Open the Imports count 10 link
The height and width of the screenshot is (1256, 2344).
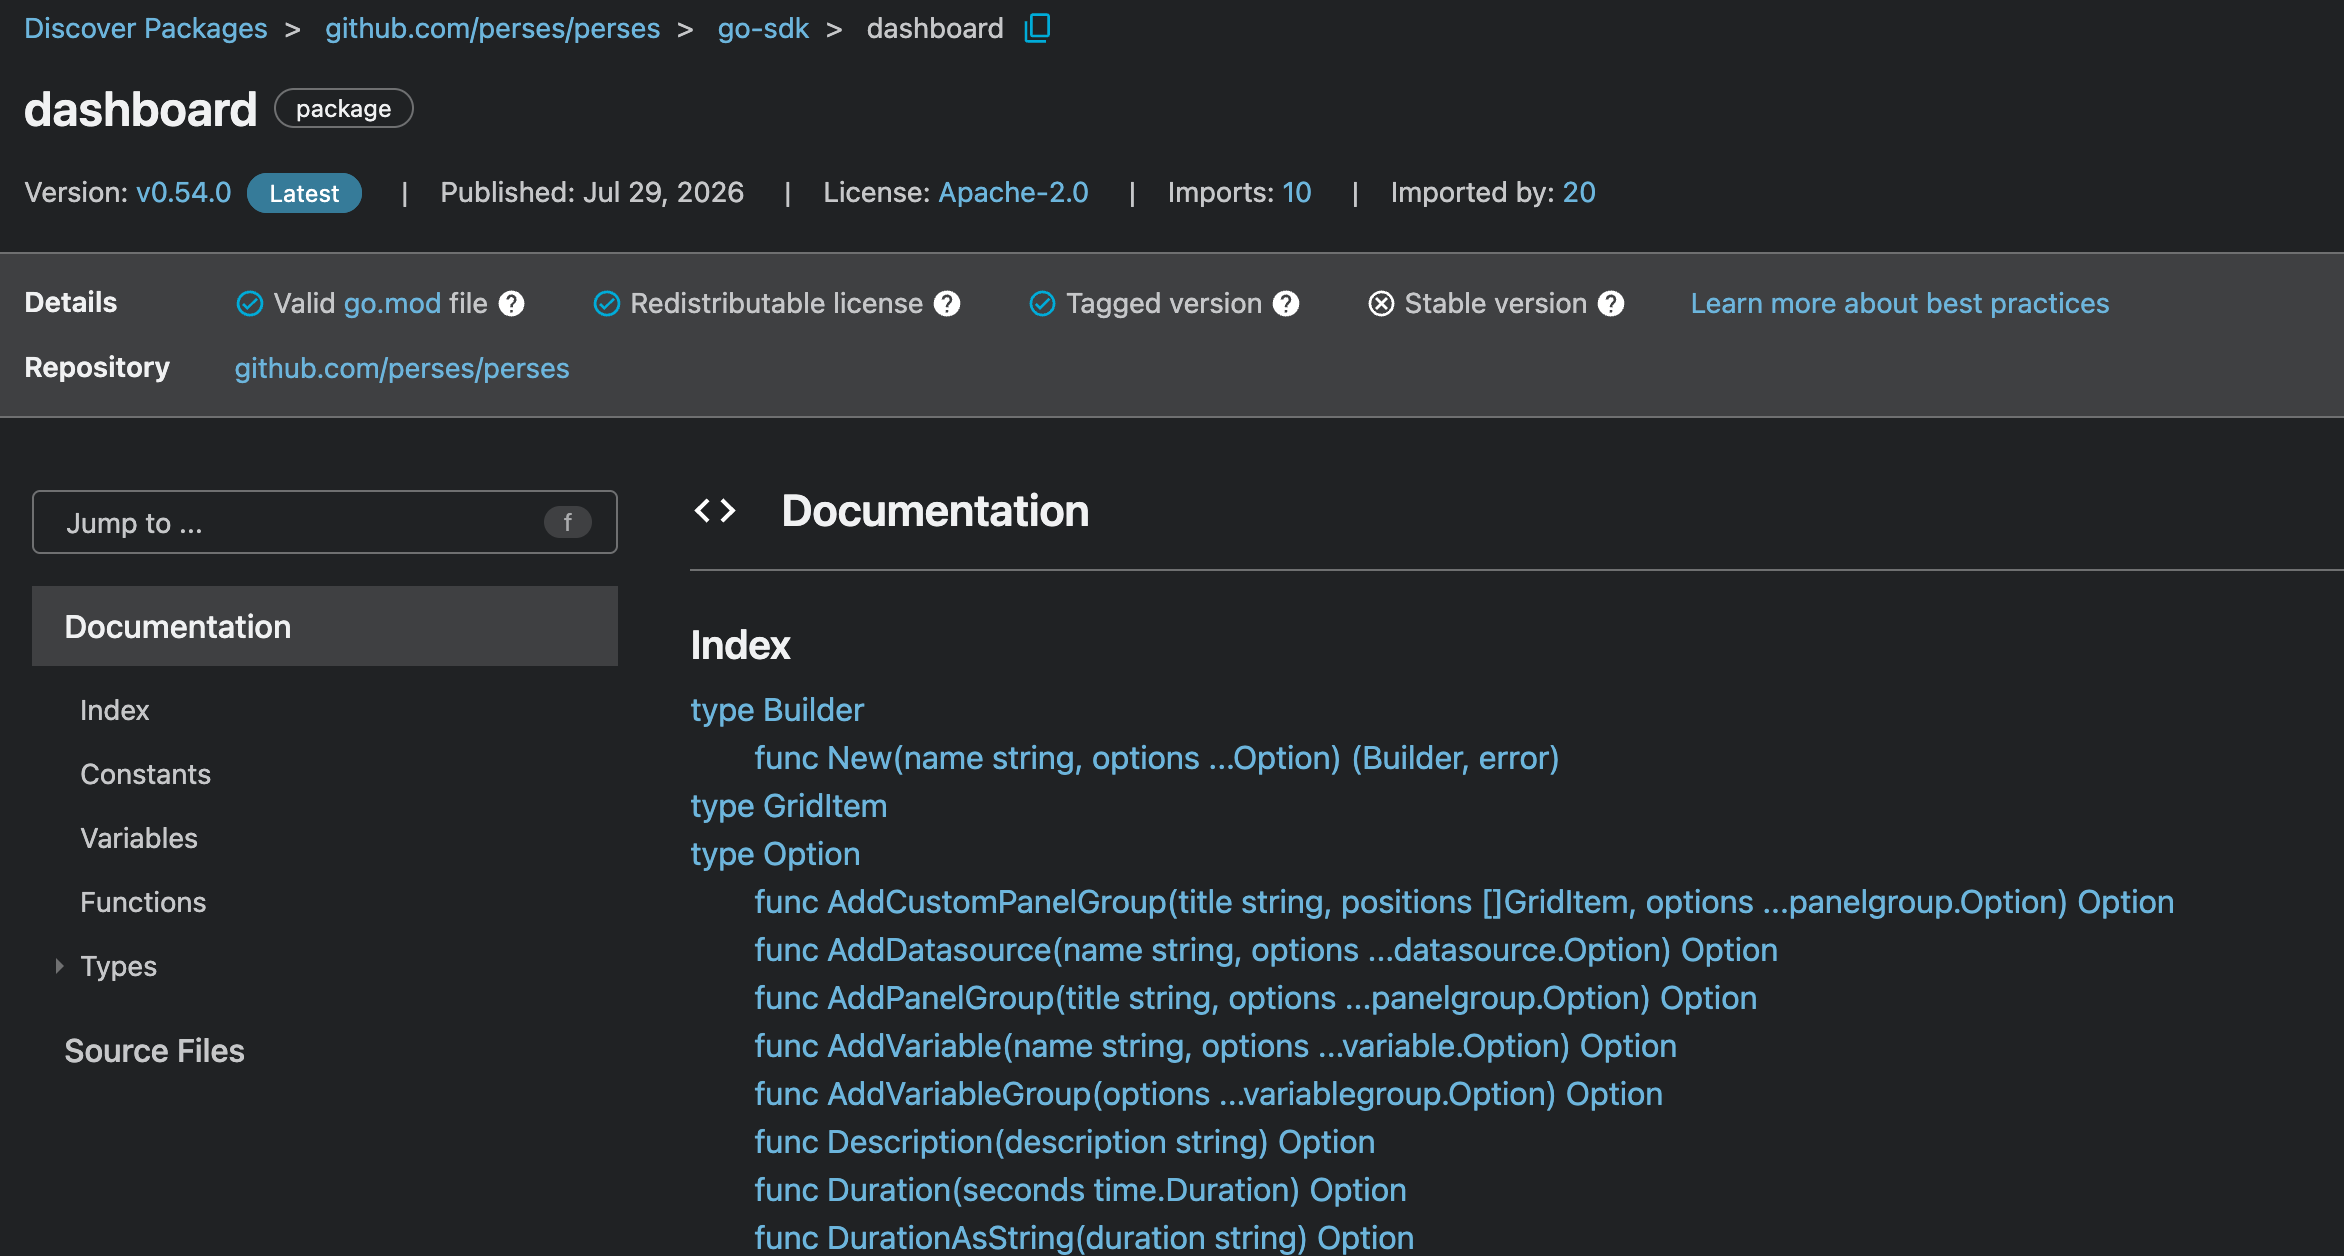point(1297,192)
